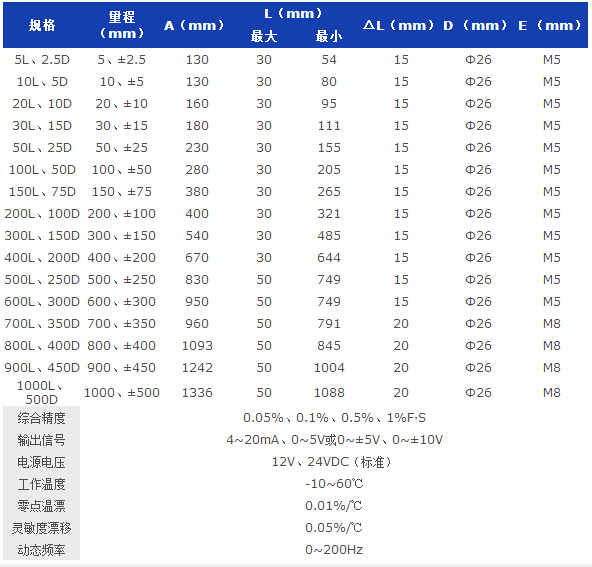Click the 规格 column header
The width and height of the screenshot is (592, 567).
point(42,25)
